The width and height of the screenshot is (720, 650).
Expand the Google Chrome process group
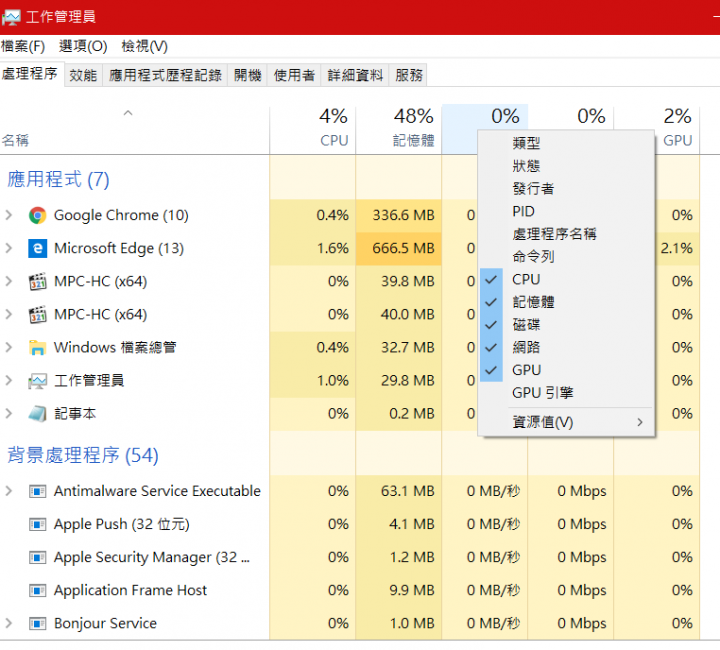(x=9, y=215)
